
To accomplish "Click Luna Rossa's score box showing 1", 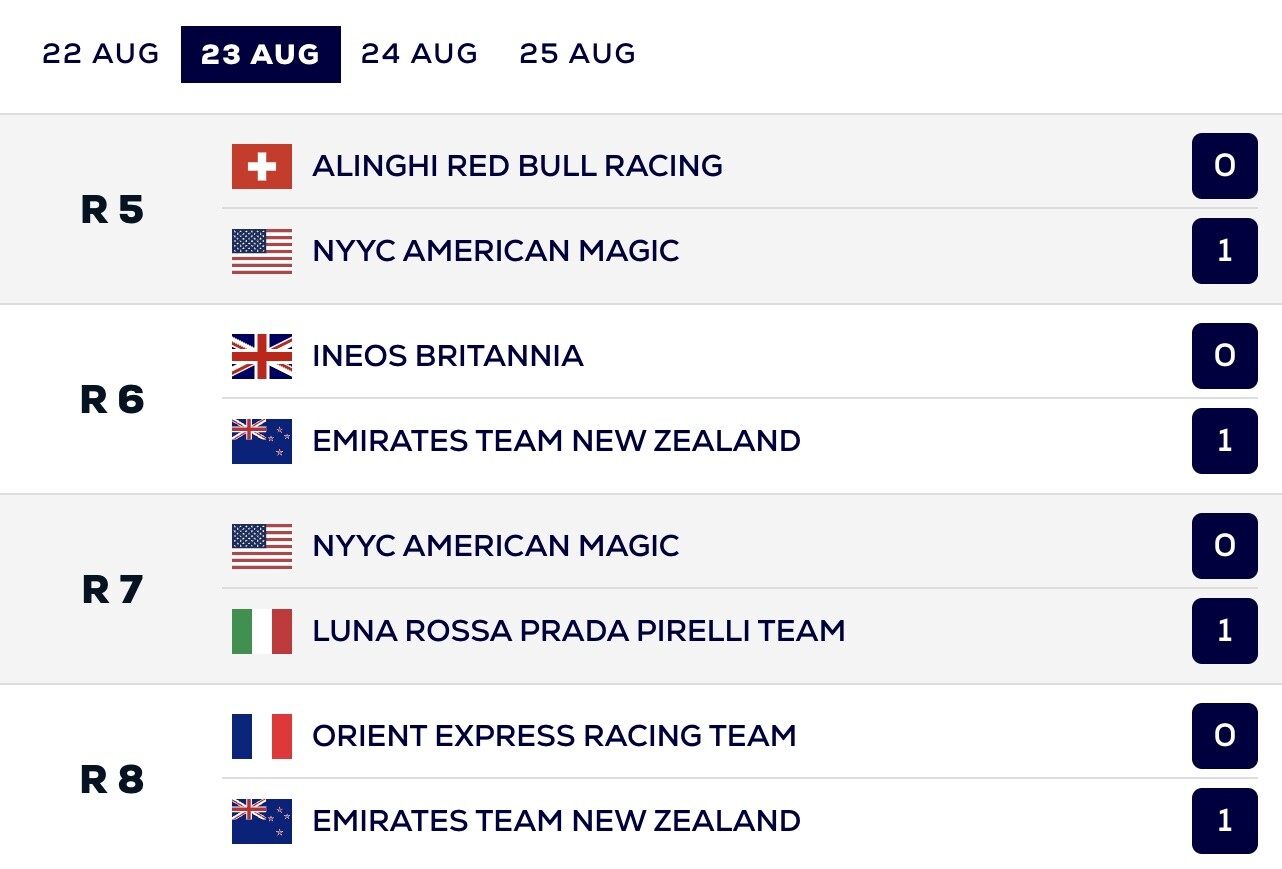I will (1224, 631).
